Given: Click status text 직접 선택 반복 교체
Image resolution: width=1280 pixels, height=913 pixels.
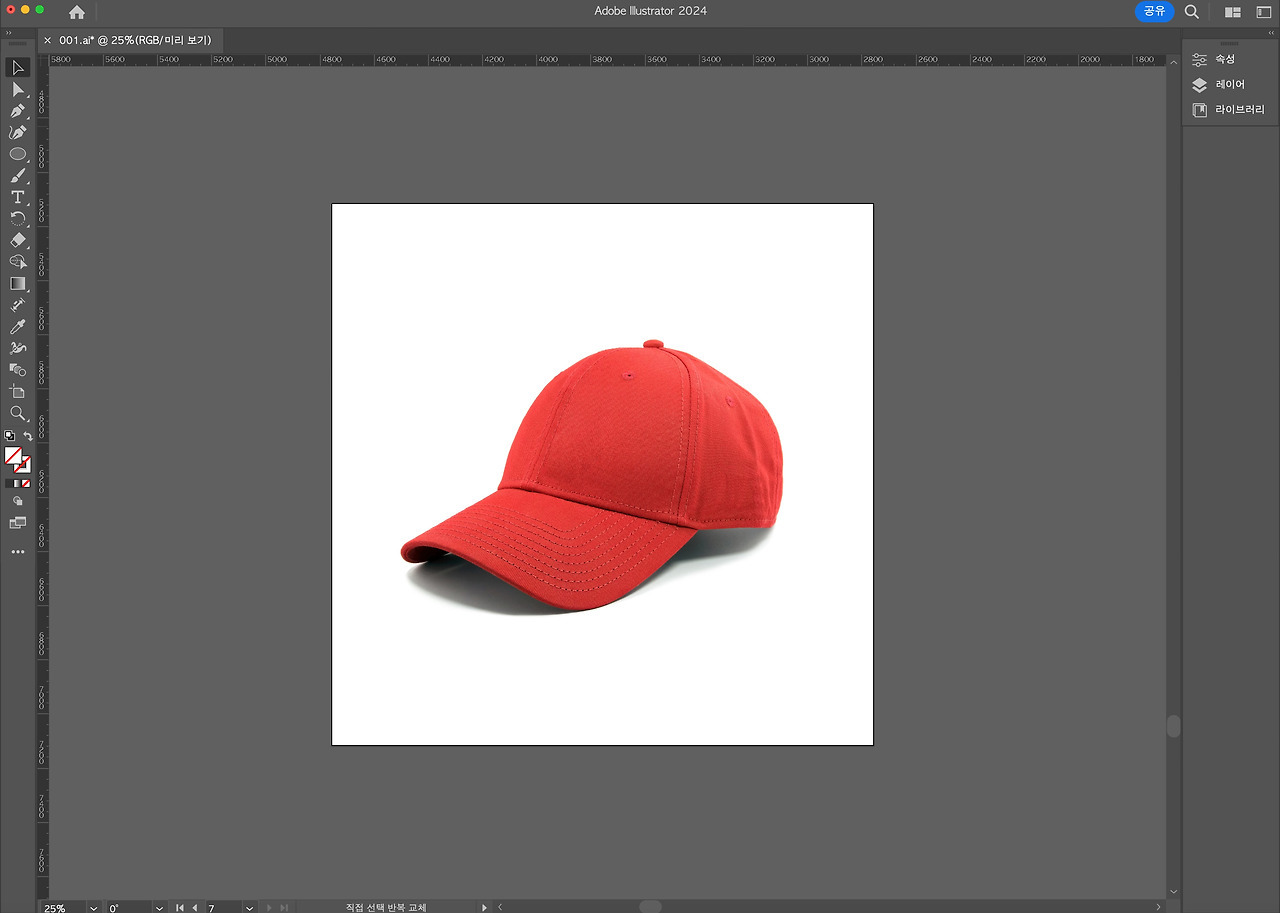Looking at the screenshot, I should pyautogui.click(x=386, y=907).
